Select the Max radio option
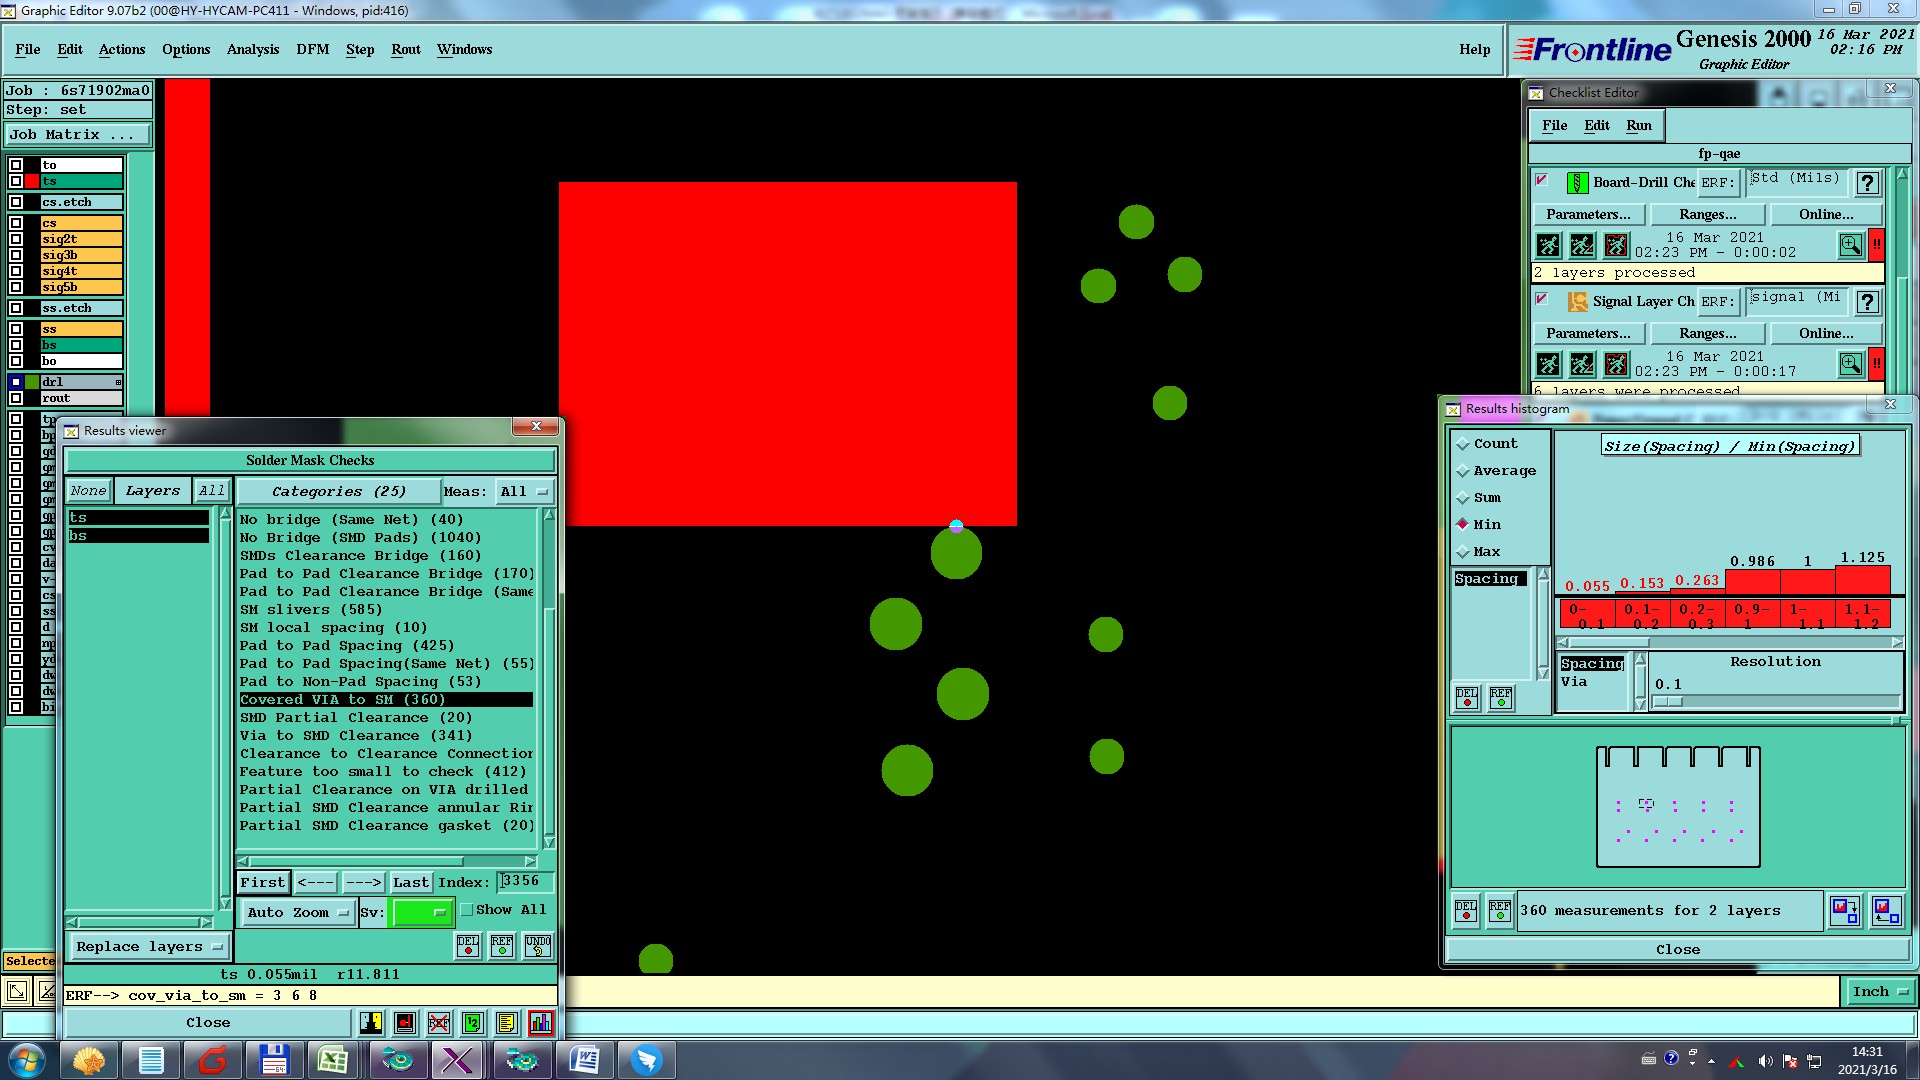Viewport: 1920px width, 1080px height. 1463,552
